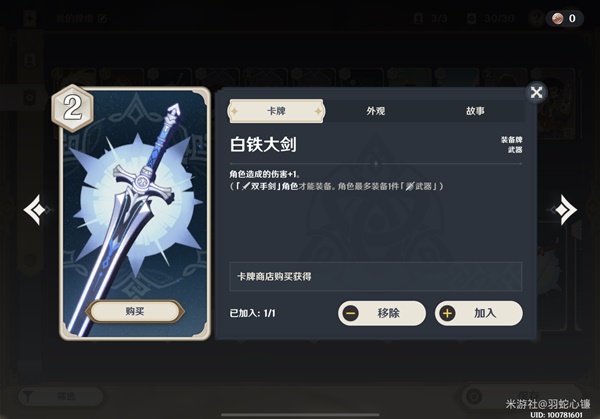
Task: Click the coin currency icon at top
Action: 558,18
